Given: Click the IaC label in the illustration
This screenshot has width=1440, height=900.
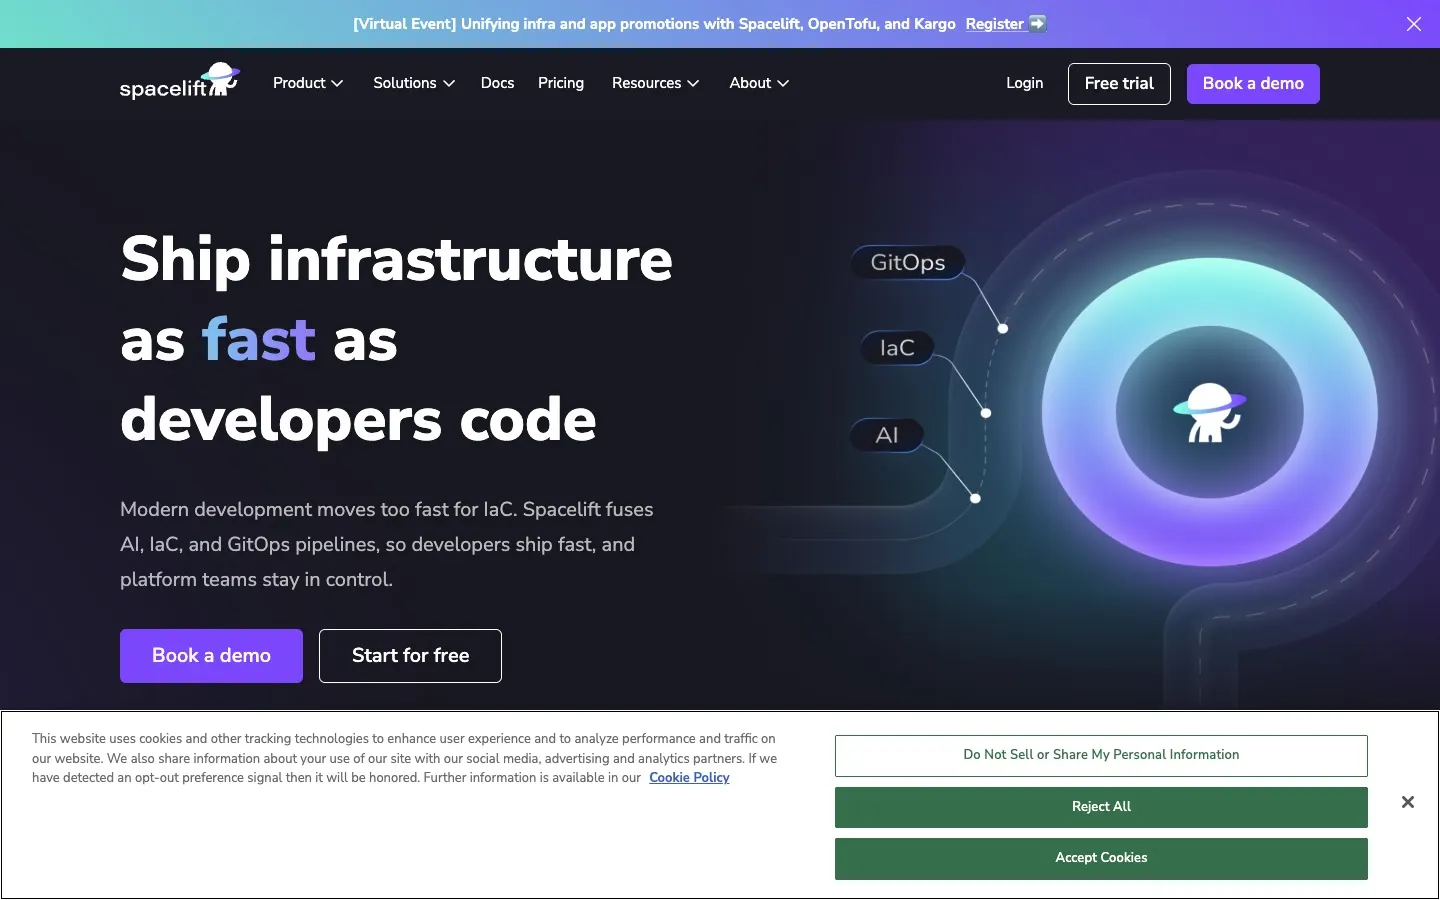Looking at the screenshot, I should 897,348.
